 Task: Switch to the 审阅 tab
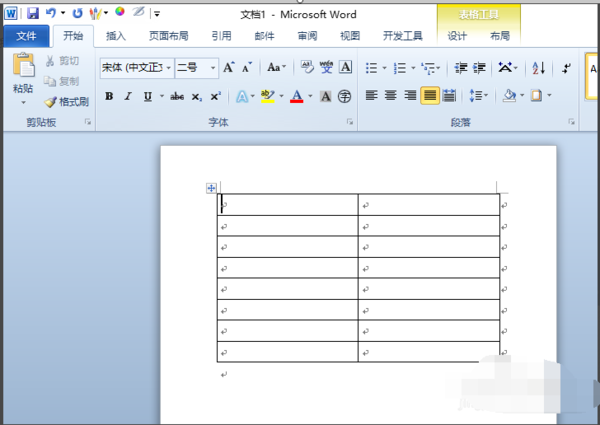[307, 36]
